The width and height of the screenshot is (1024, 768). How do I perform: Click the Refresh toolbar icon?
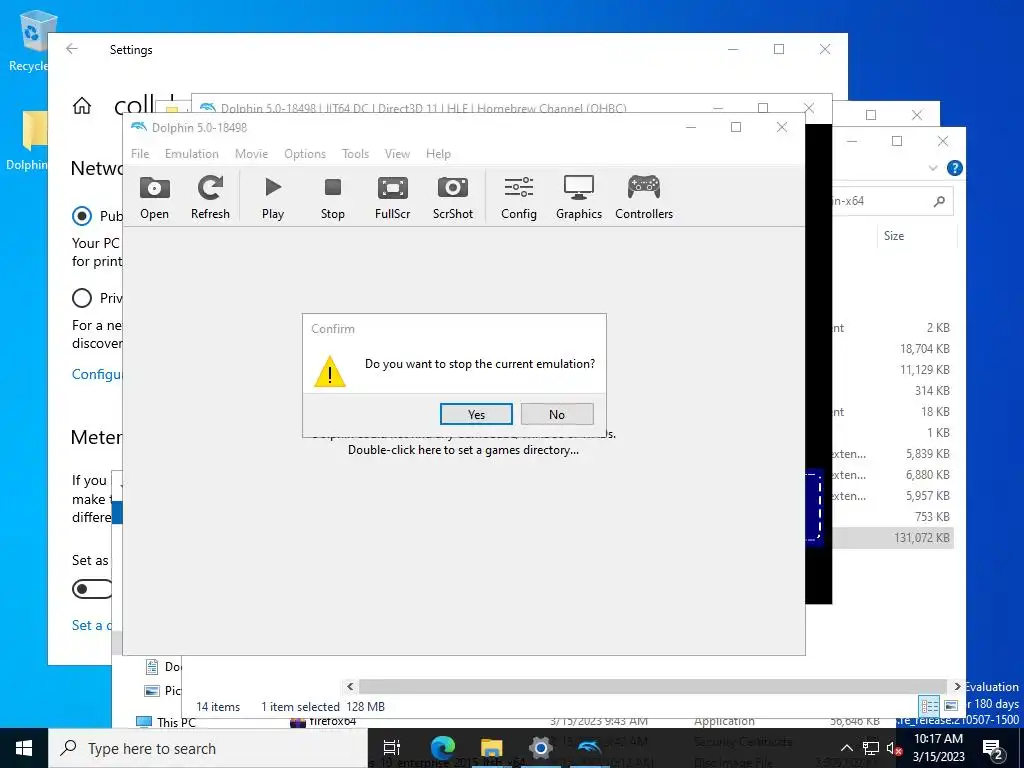(210, 198)
